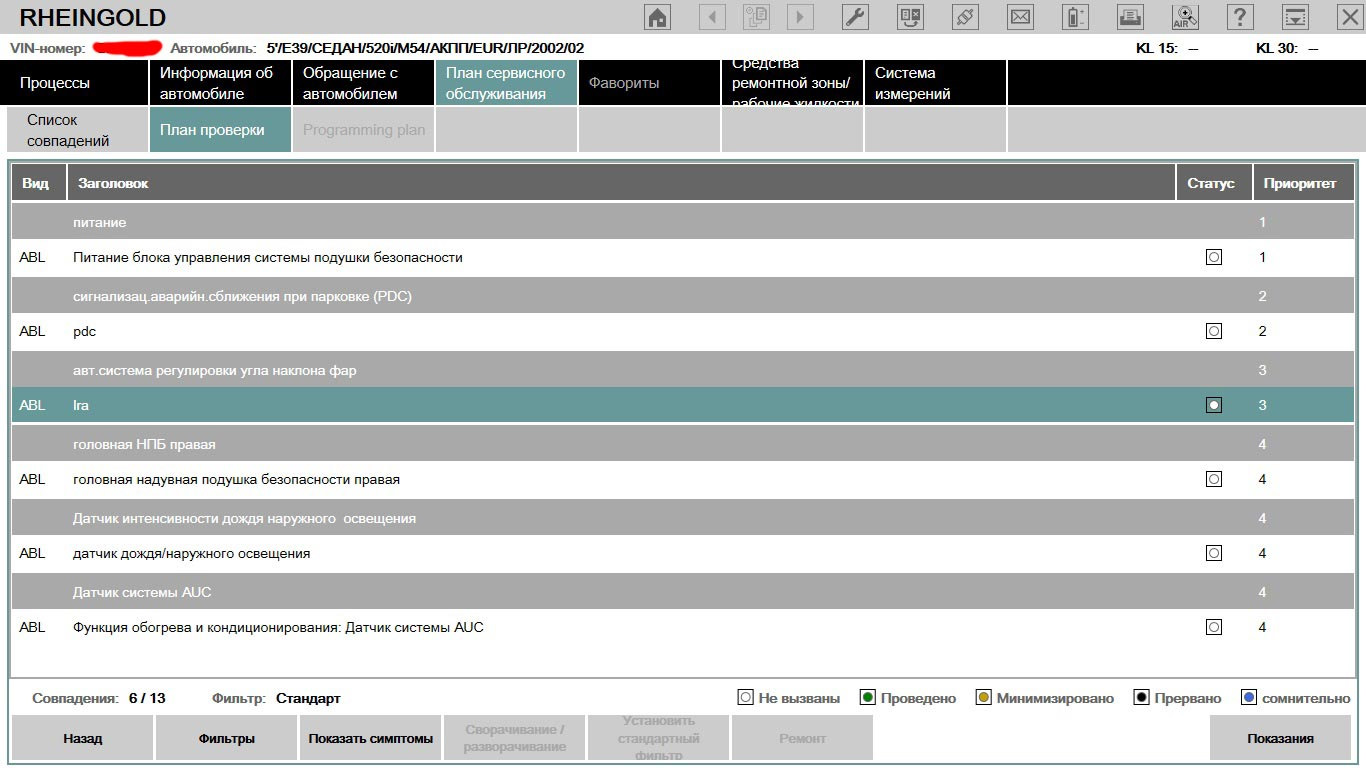Image resolution: width=1366 pixels, height=768 pixels.
Task: Open Обращение с автомобилем tab
Action: [363, 83]
